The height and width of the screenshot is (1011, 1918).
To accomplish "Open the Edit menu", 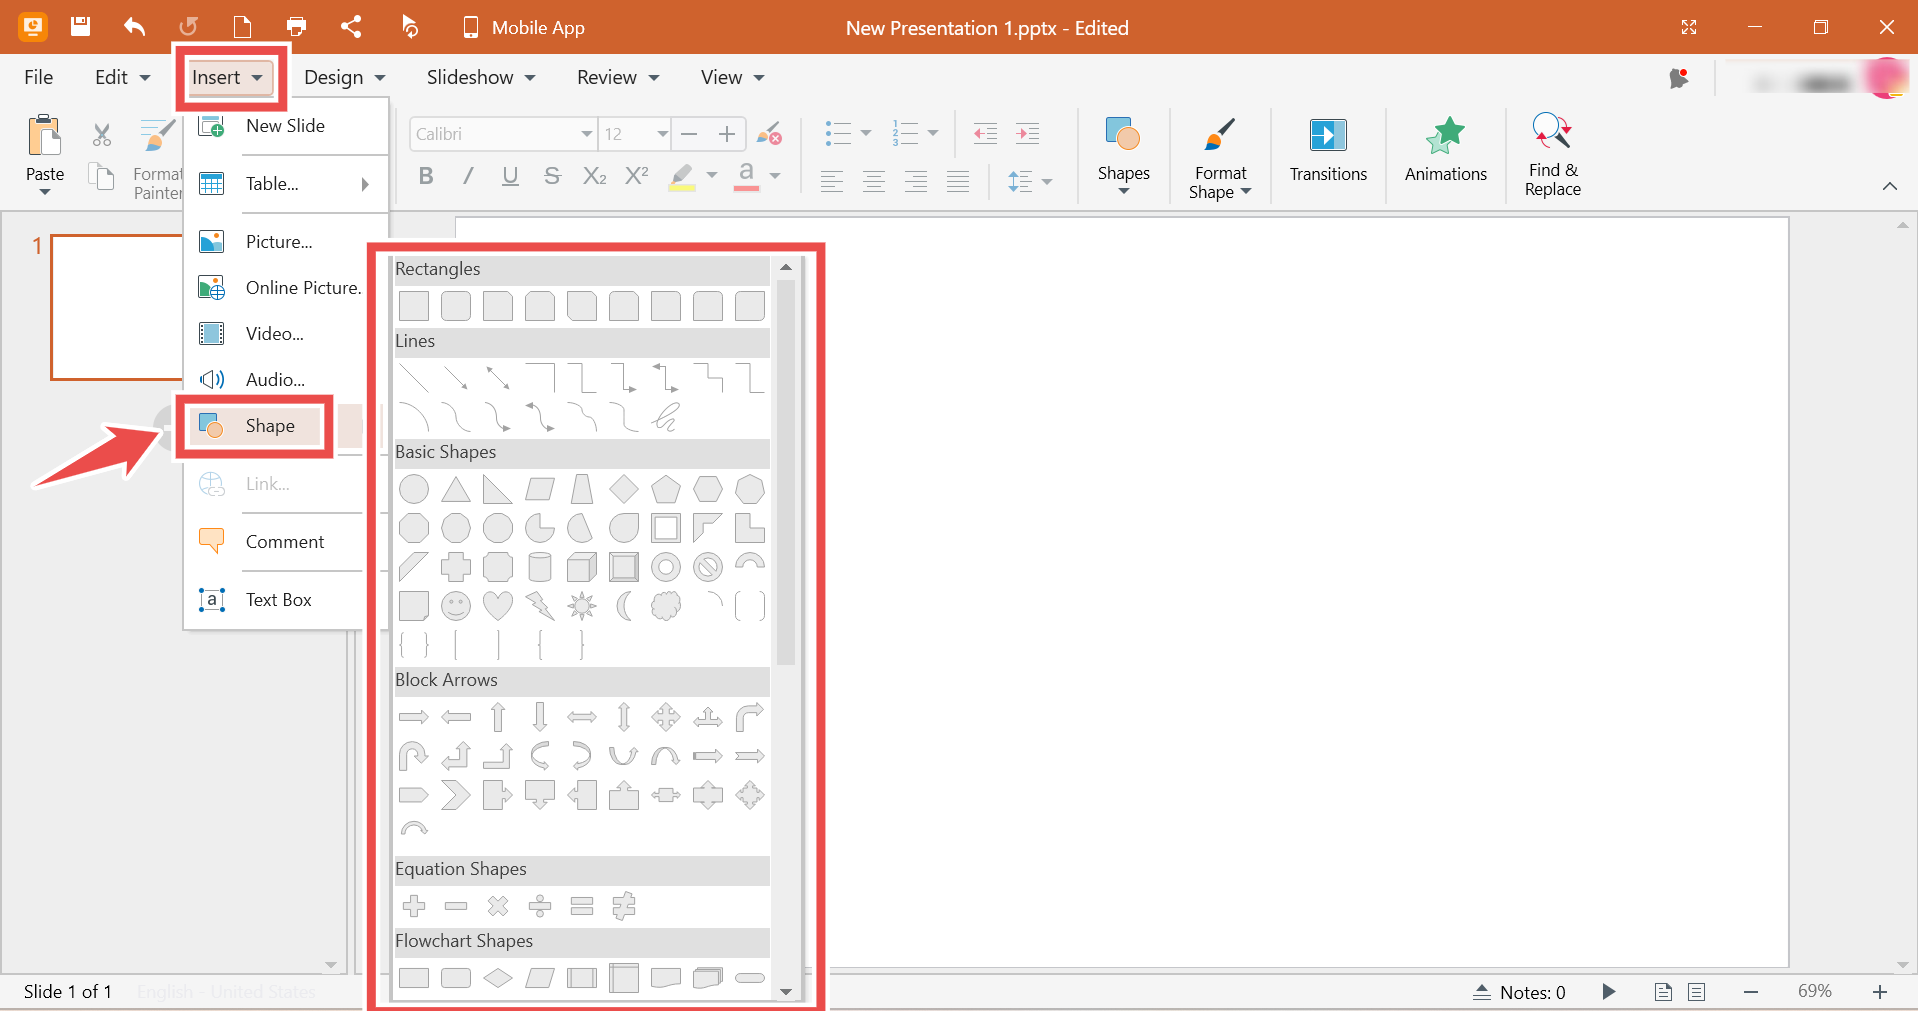I will click(122, 77).
